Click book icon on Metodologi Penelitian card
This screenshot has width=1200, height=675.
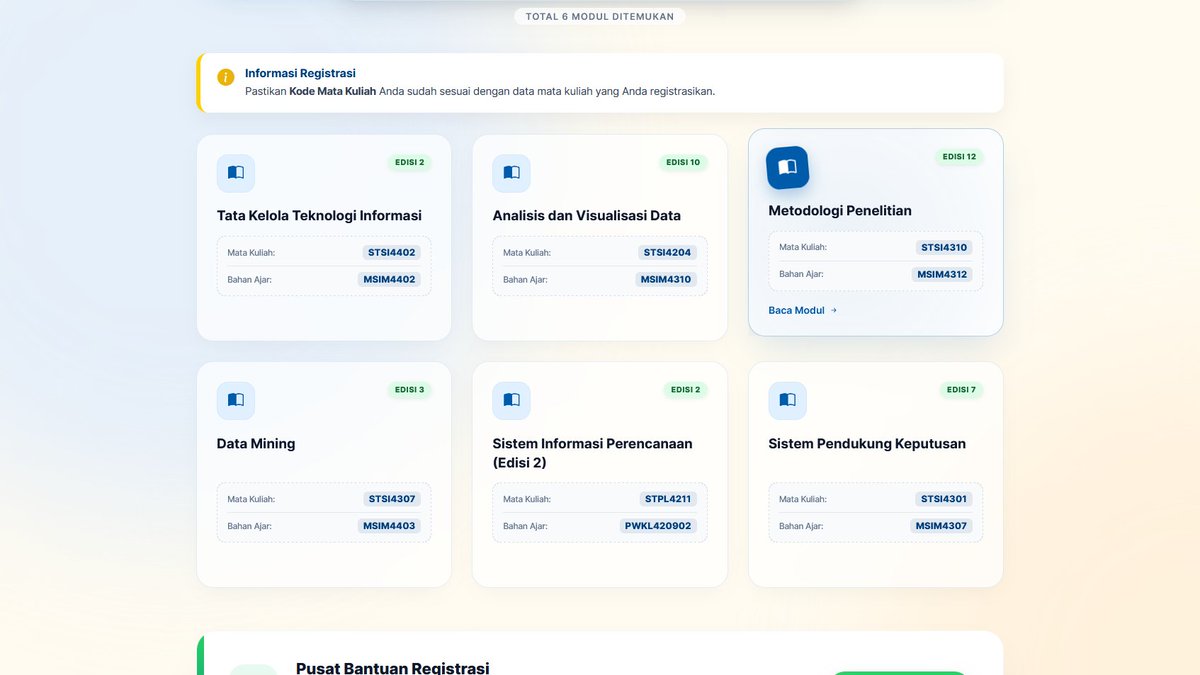[x=787, y=168]
